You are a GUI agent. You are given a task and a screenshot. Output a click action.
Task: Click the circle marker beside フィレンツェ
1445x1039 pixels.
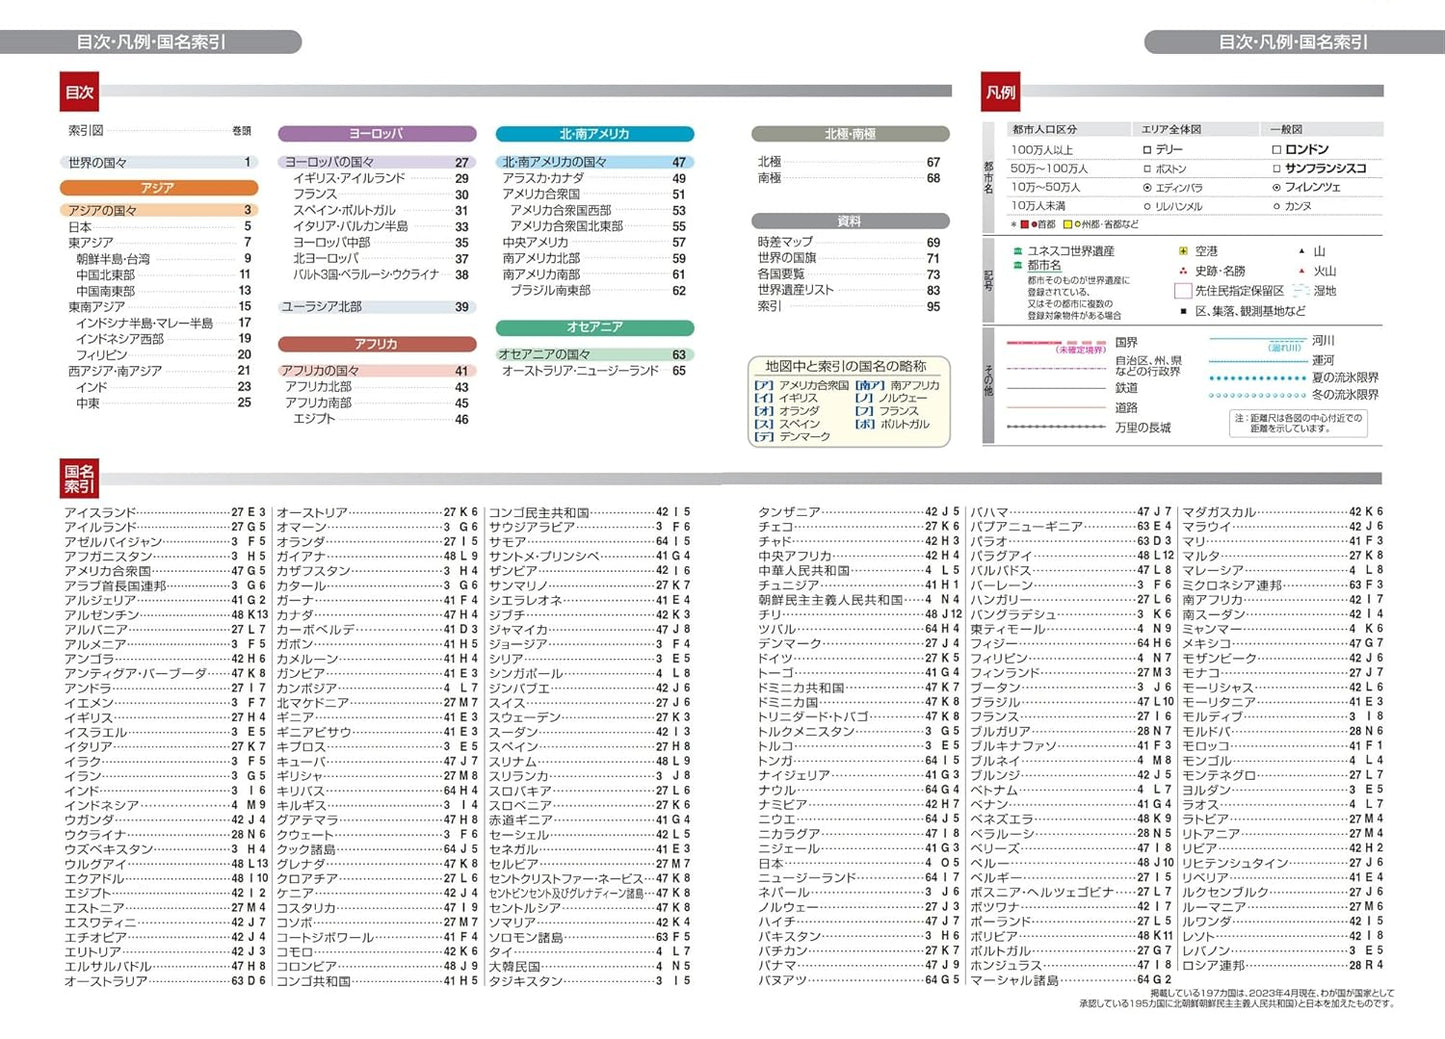coord(1276,187)
